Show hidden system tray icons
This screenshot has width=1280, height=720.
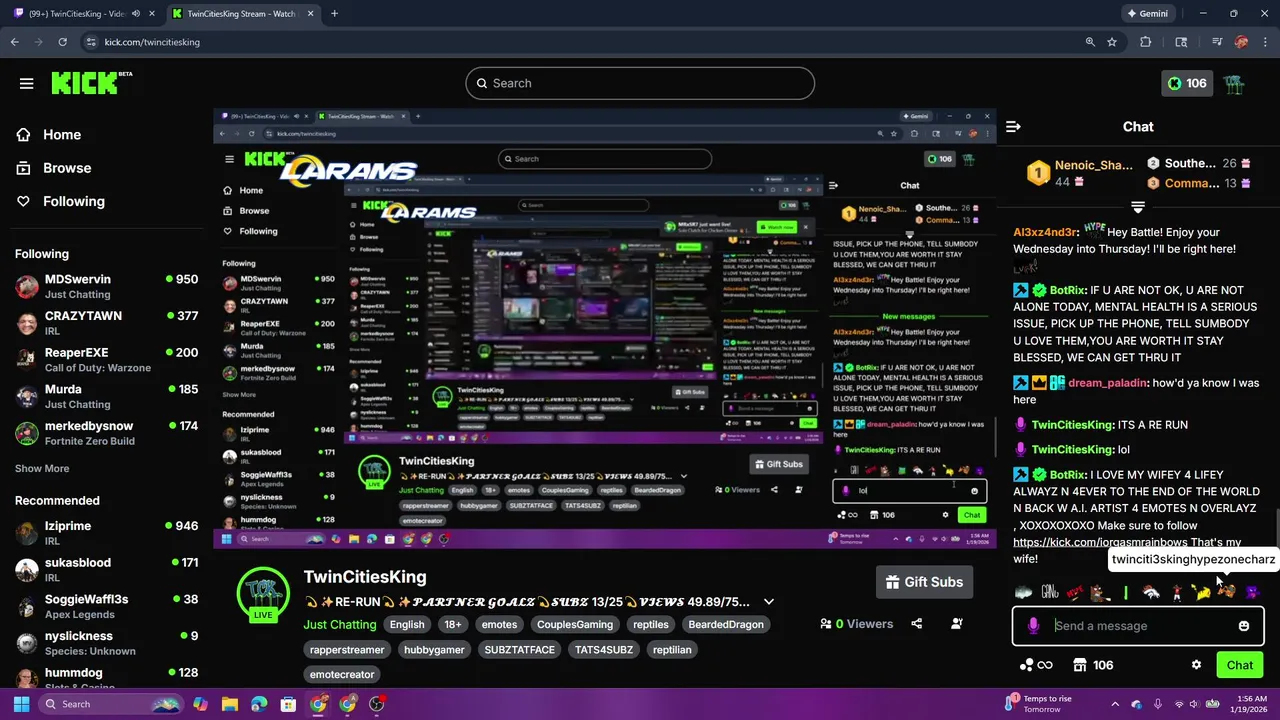1115,704
